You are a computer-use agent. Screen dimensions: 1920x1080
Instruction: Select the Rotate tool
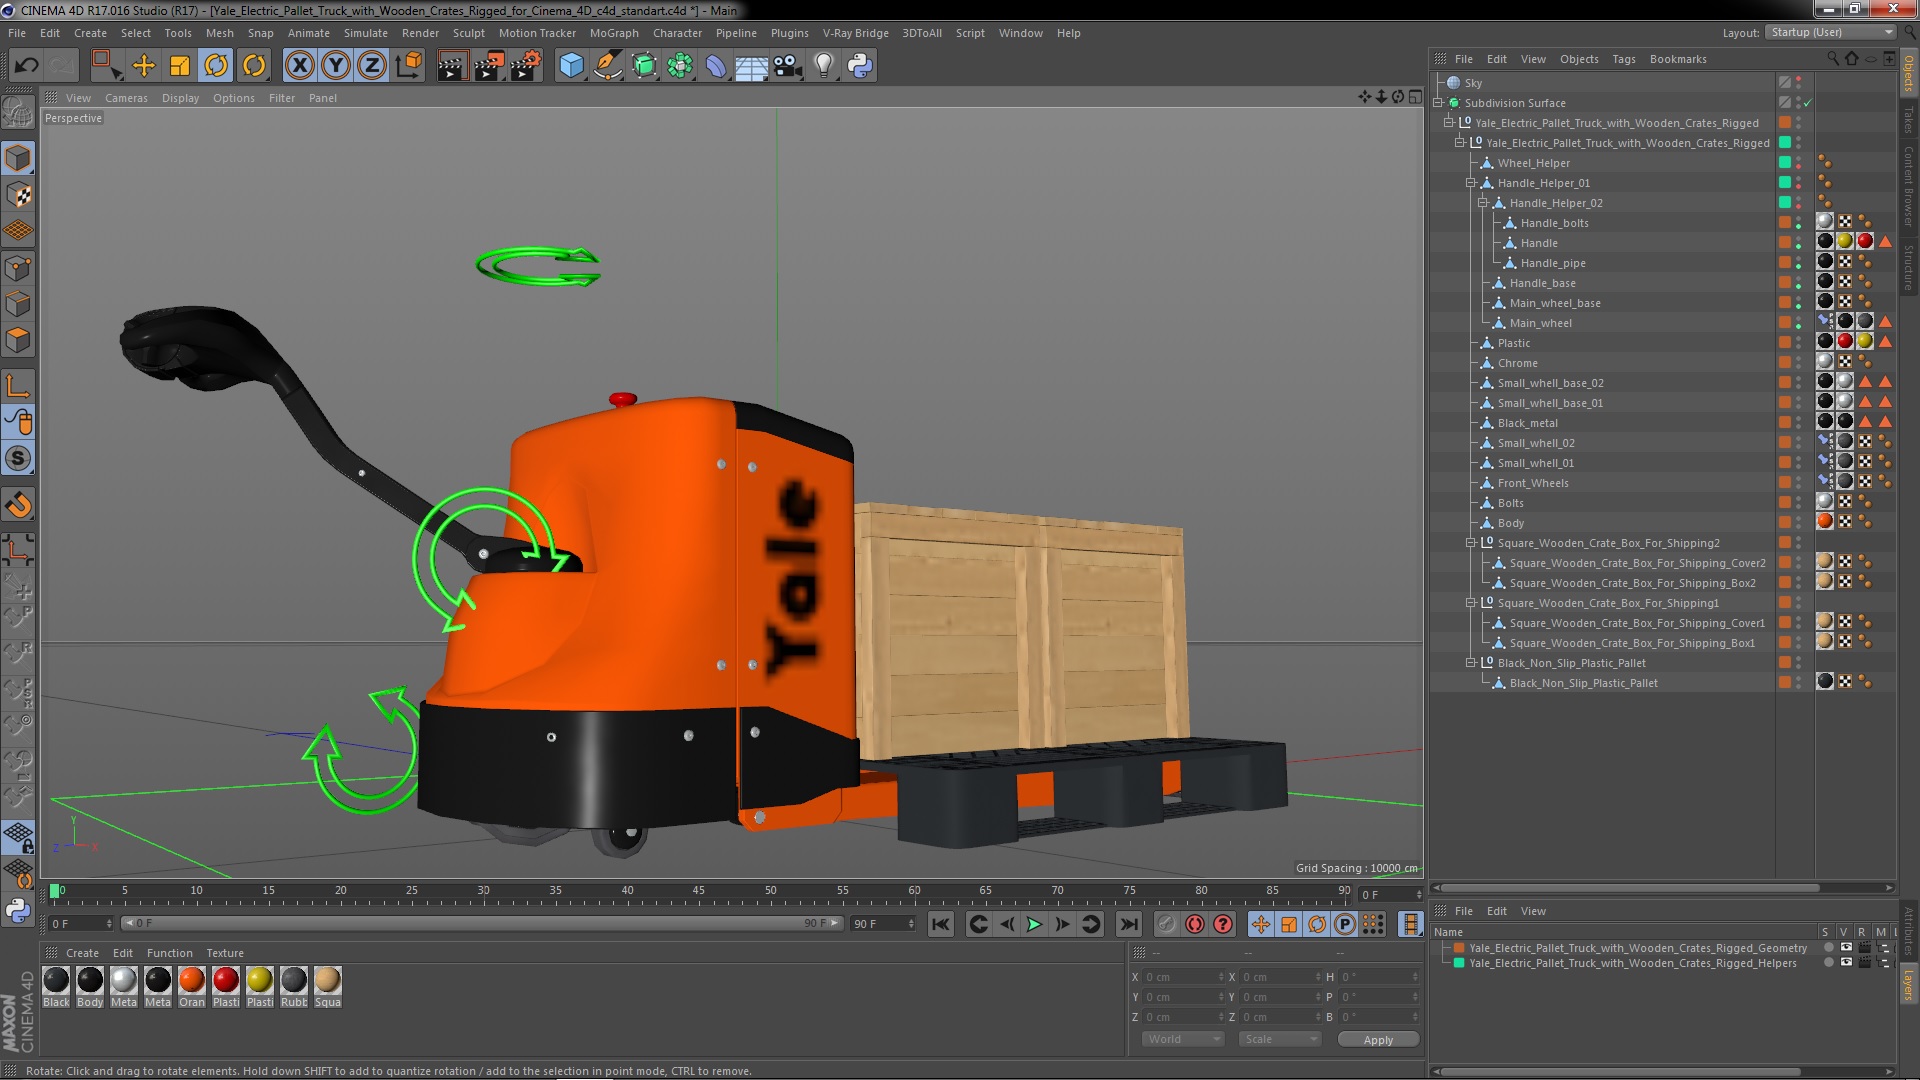(x=216, y=66)
